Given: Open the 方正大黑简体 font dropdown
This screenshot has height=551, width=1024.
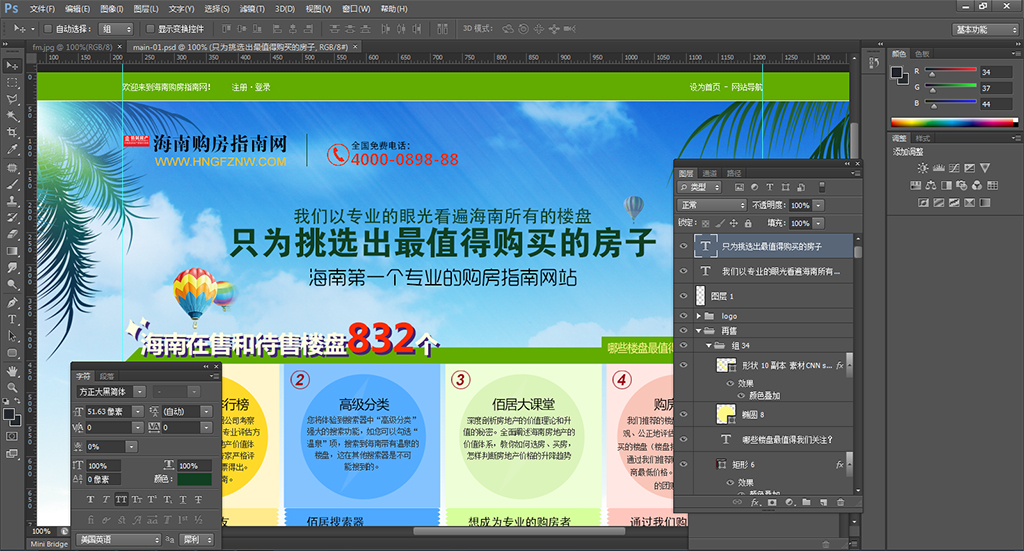Looking at the screenshot, I should [x=139, y=391].
